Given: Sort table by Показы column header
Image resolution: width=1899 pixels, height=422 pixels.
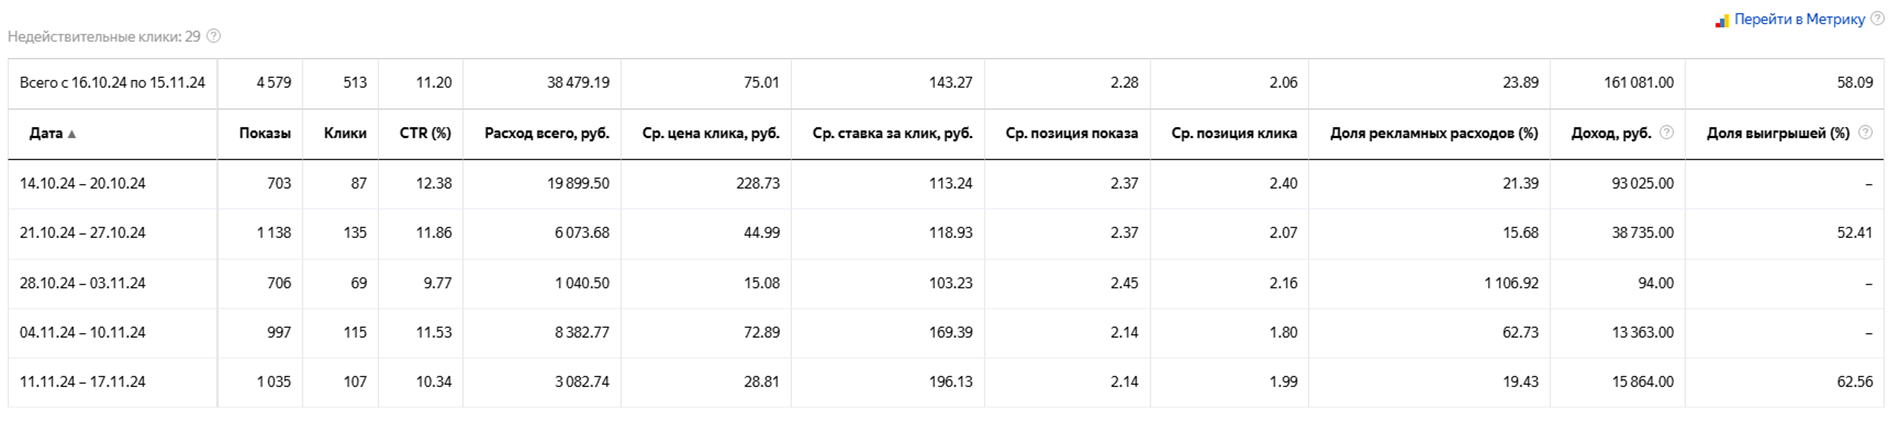Looking at the screenshot, I should pyautogui.click(x=265, y=133).
